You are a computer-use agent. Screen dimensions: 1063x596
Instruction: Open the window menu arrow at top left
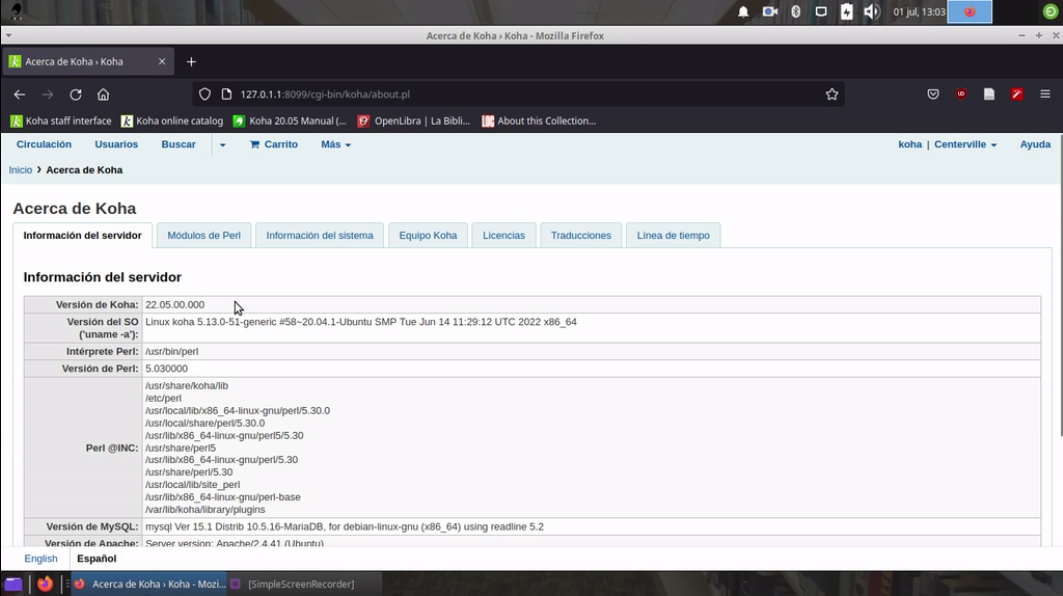tap(8, 35)
